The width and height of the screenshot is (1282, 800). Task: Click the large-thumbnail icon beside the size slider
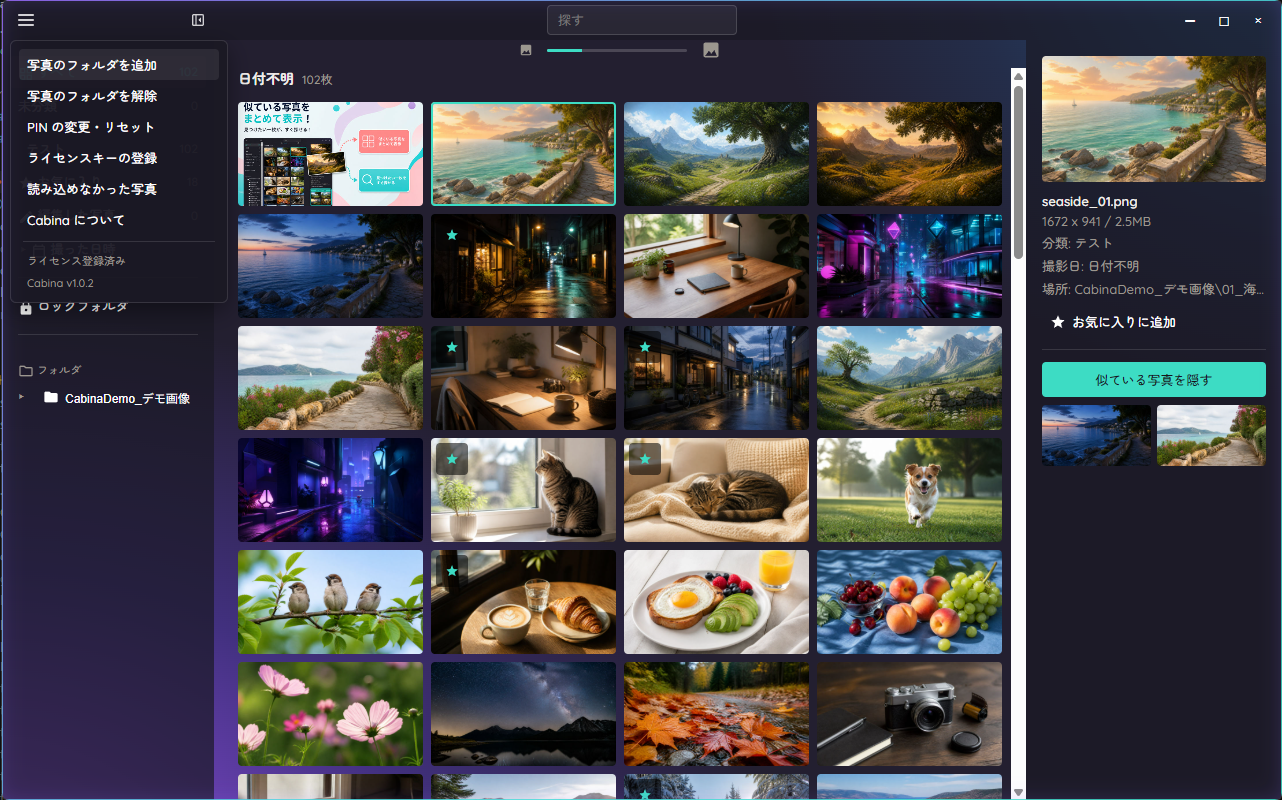pos(711,50)
